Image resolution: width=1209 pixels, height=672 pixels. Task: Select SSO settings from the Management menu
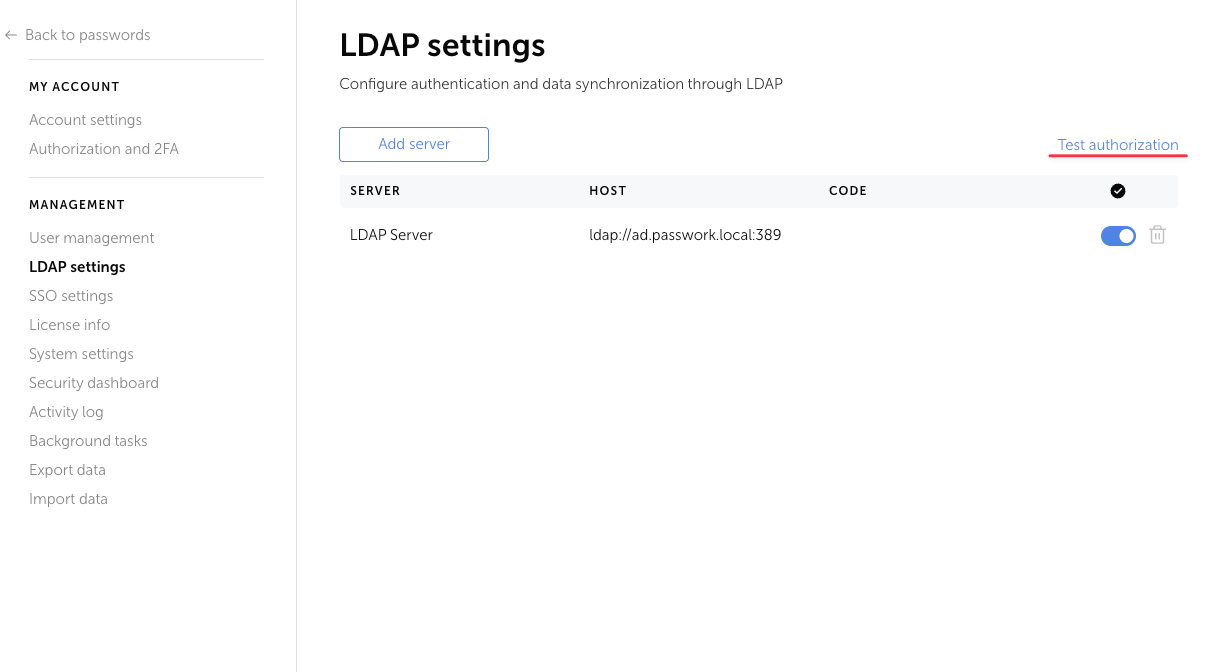tap(71, 295)
